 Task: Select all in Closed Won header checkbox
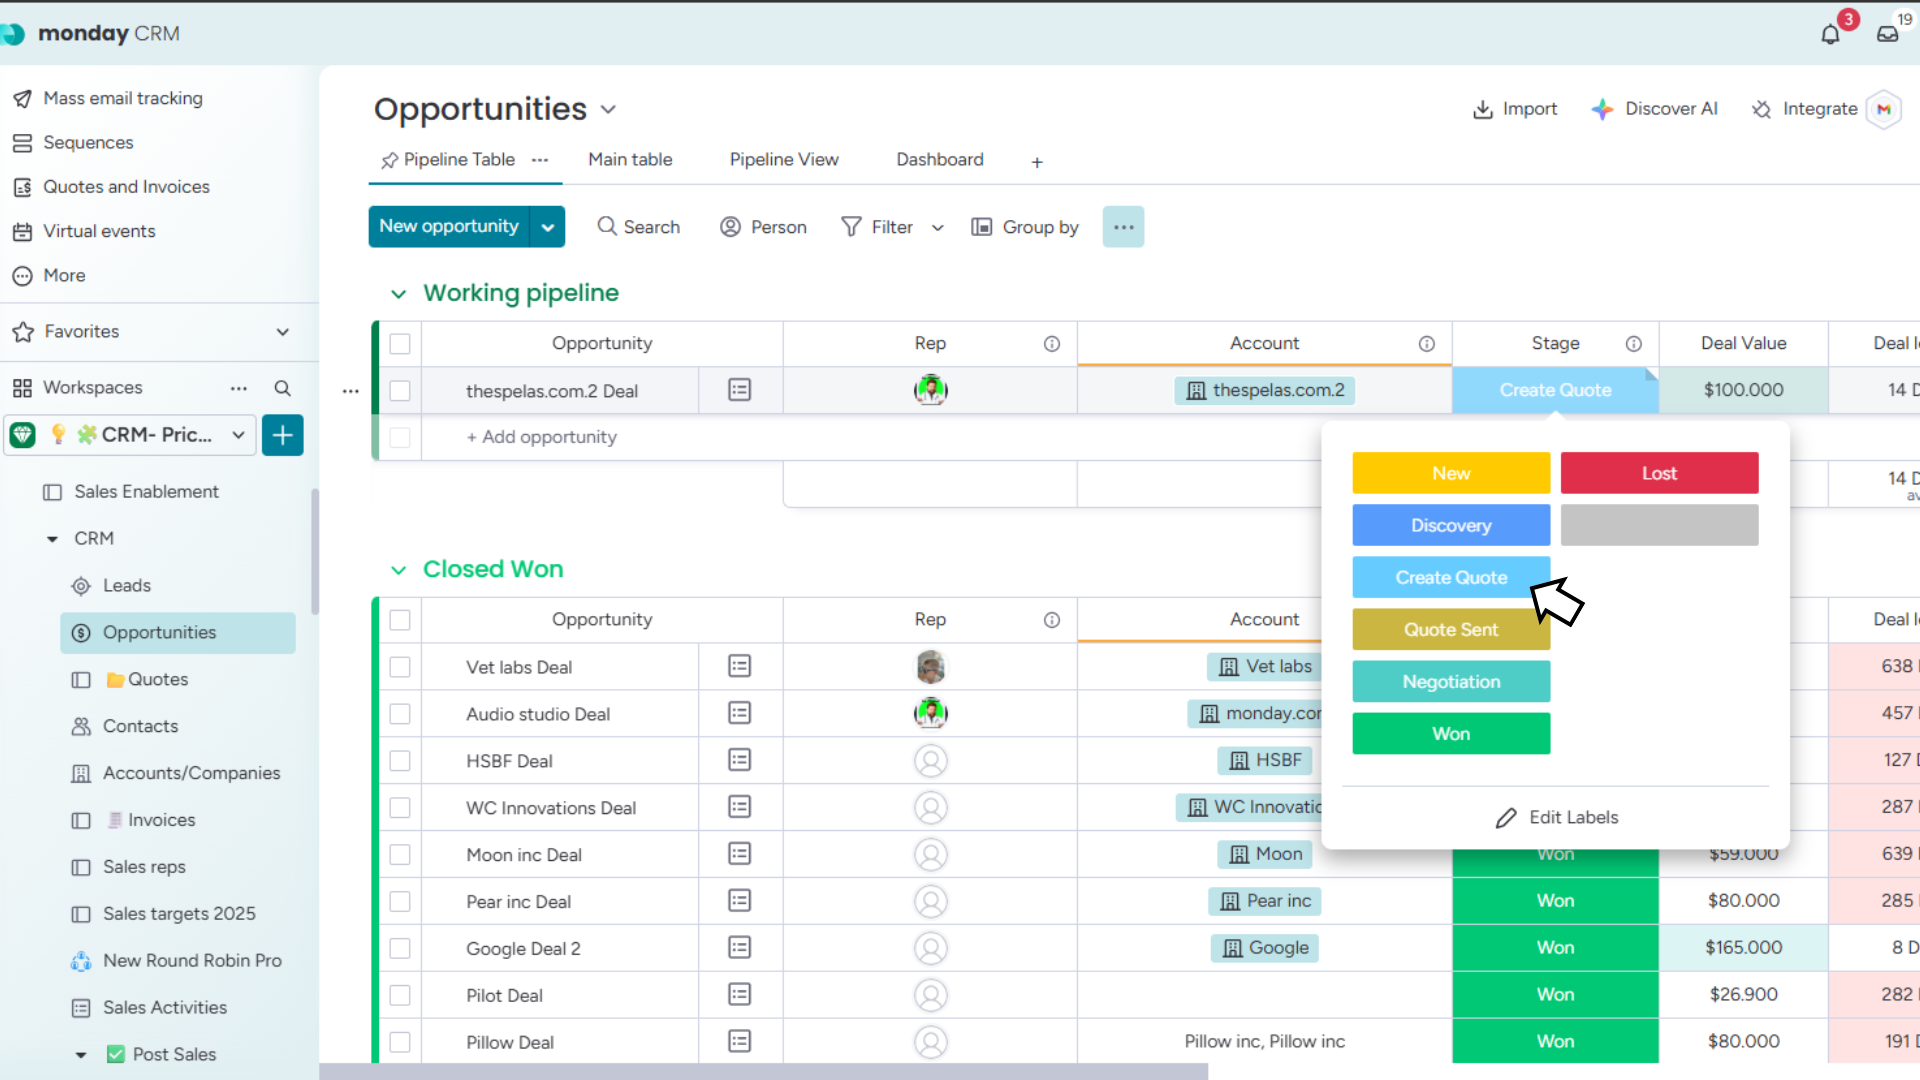[400, 620]
